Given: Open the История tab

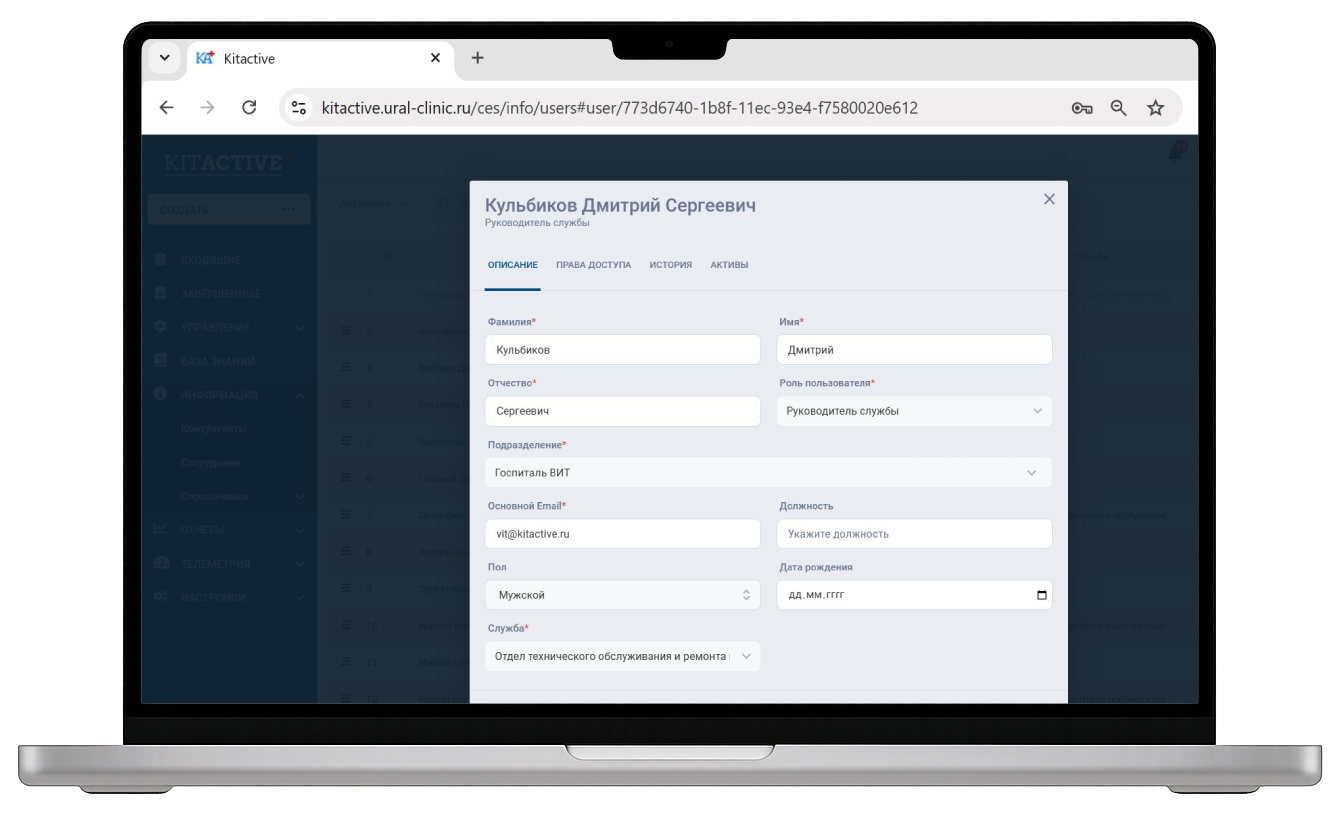Looking at the screenshot, I should coord(670,265).
